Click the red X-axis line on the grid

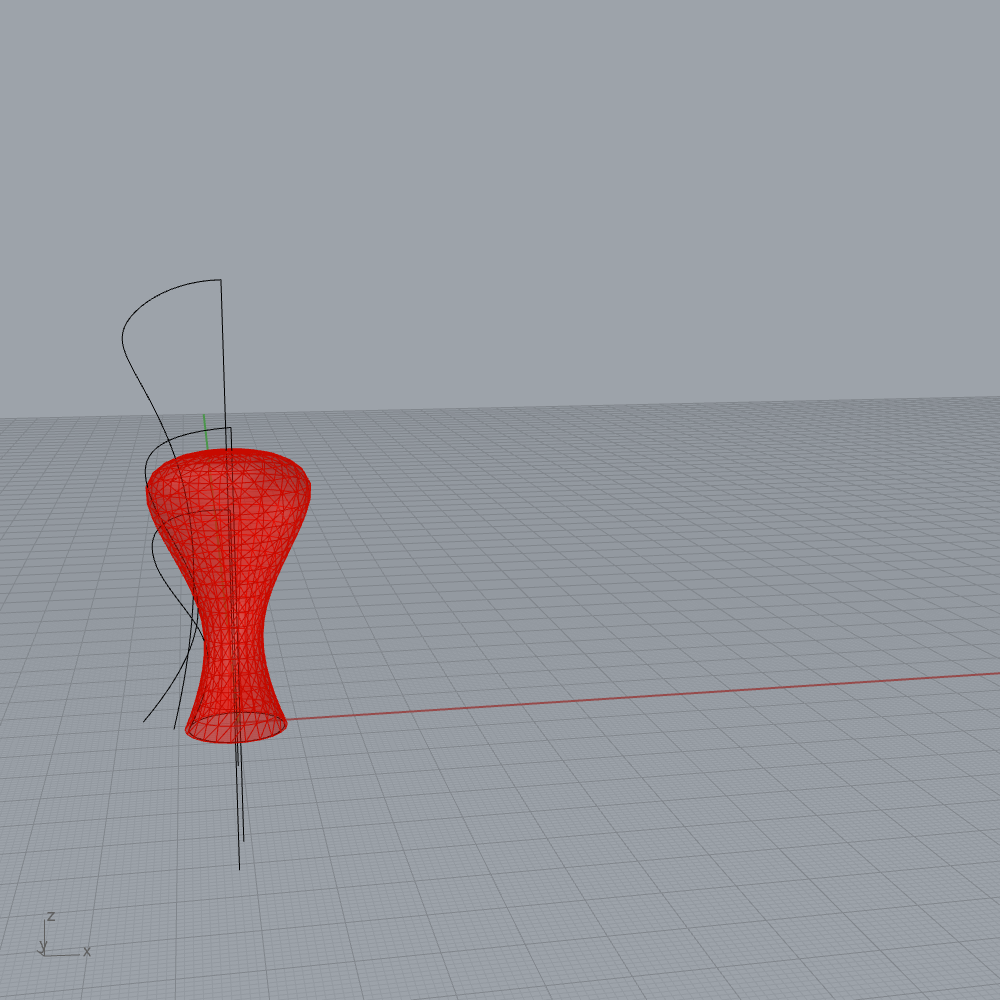click(x=600, y=699)
